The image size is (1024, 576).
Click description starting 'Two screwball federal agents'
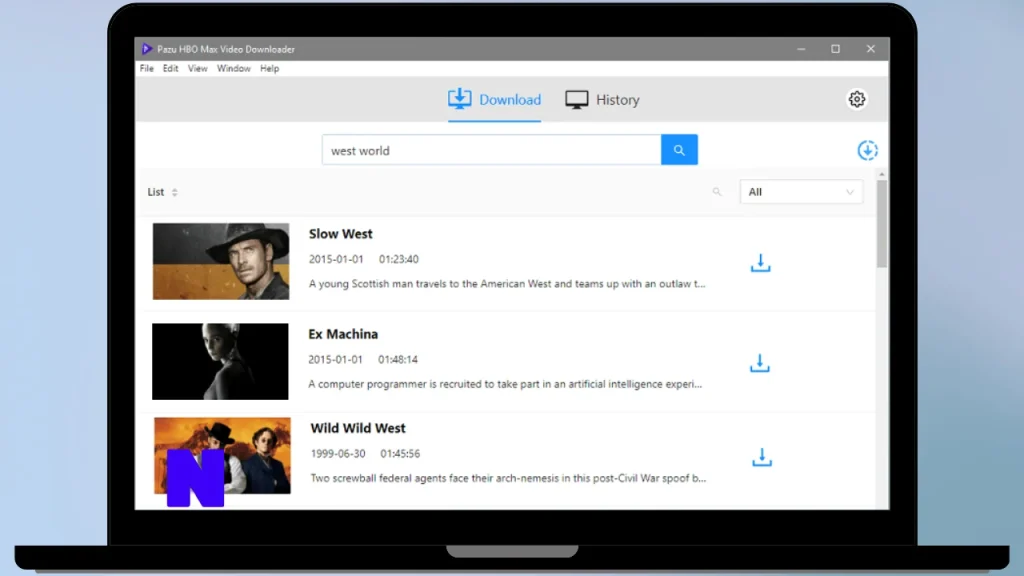508,478
